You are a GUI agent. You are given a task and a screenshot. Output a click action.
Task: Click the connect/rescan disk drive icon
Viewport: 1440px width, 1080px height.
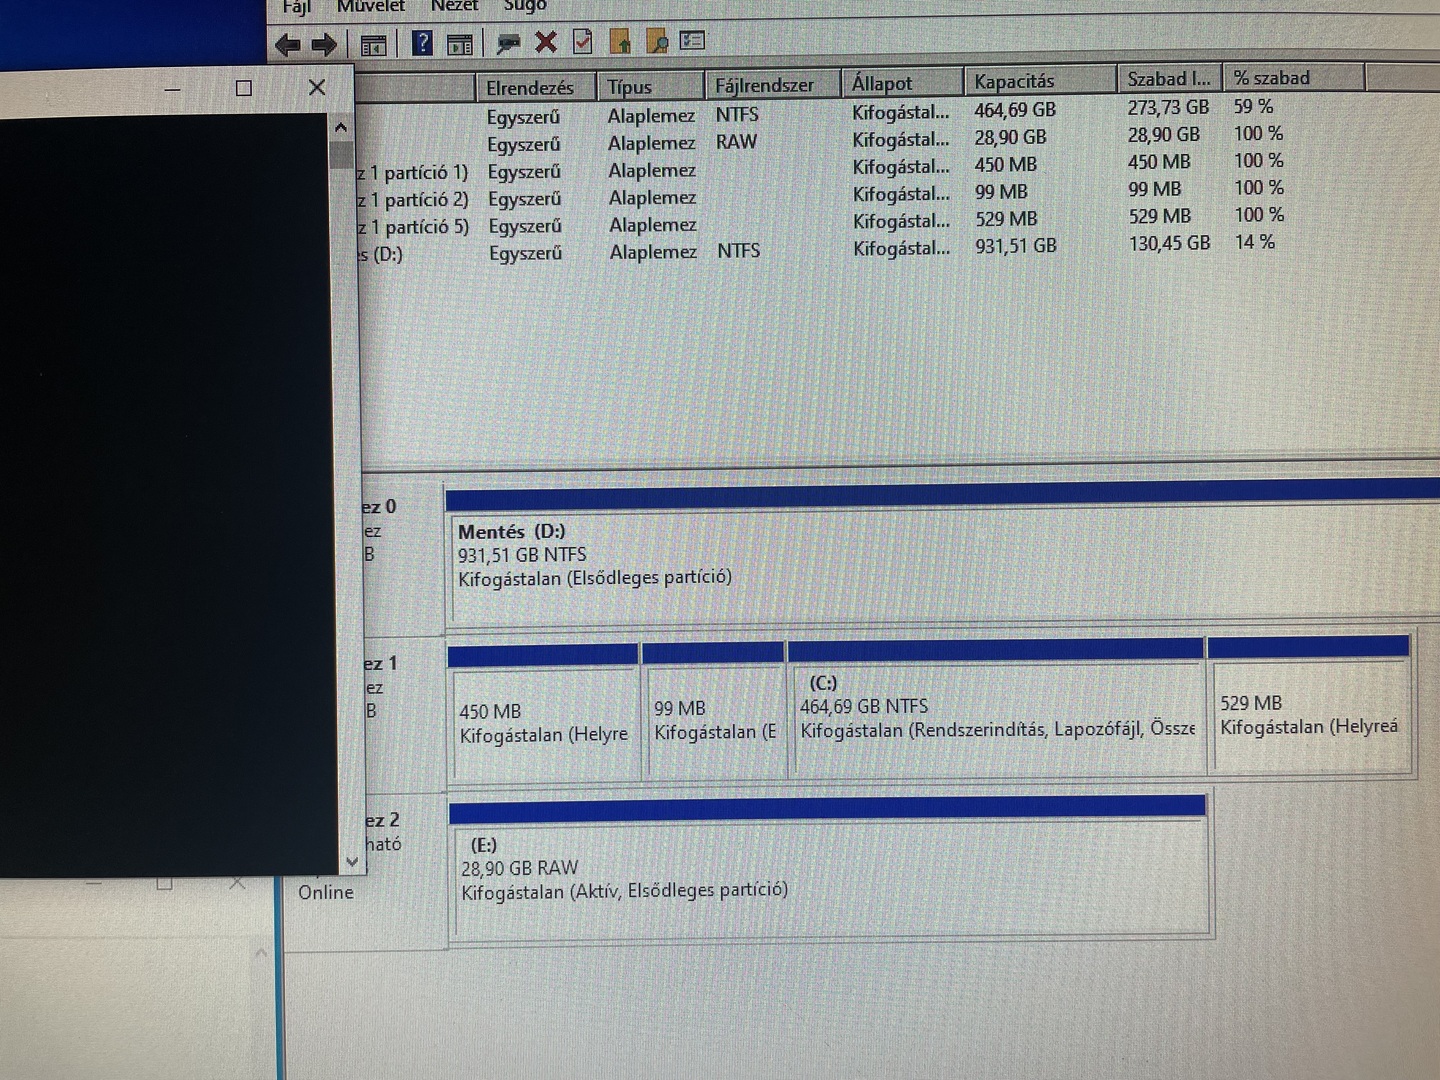(509, 43)
